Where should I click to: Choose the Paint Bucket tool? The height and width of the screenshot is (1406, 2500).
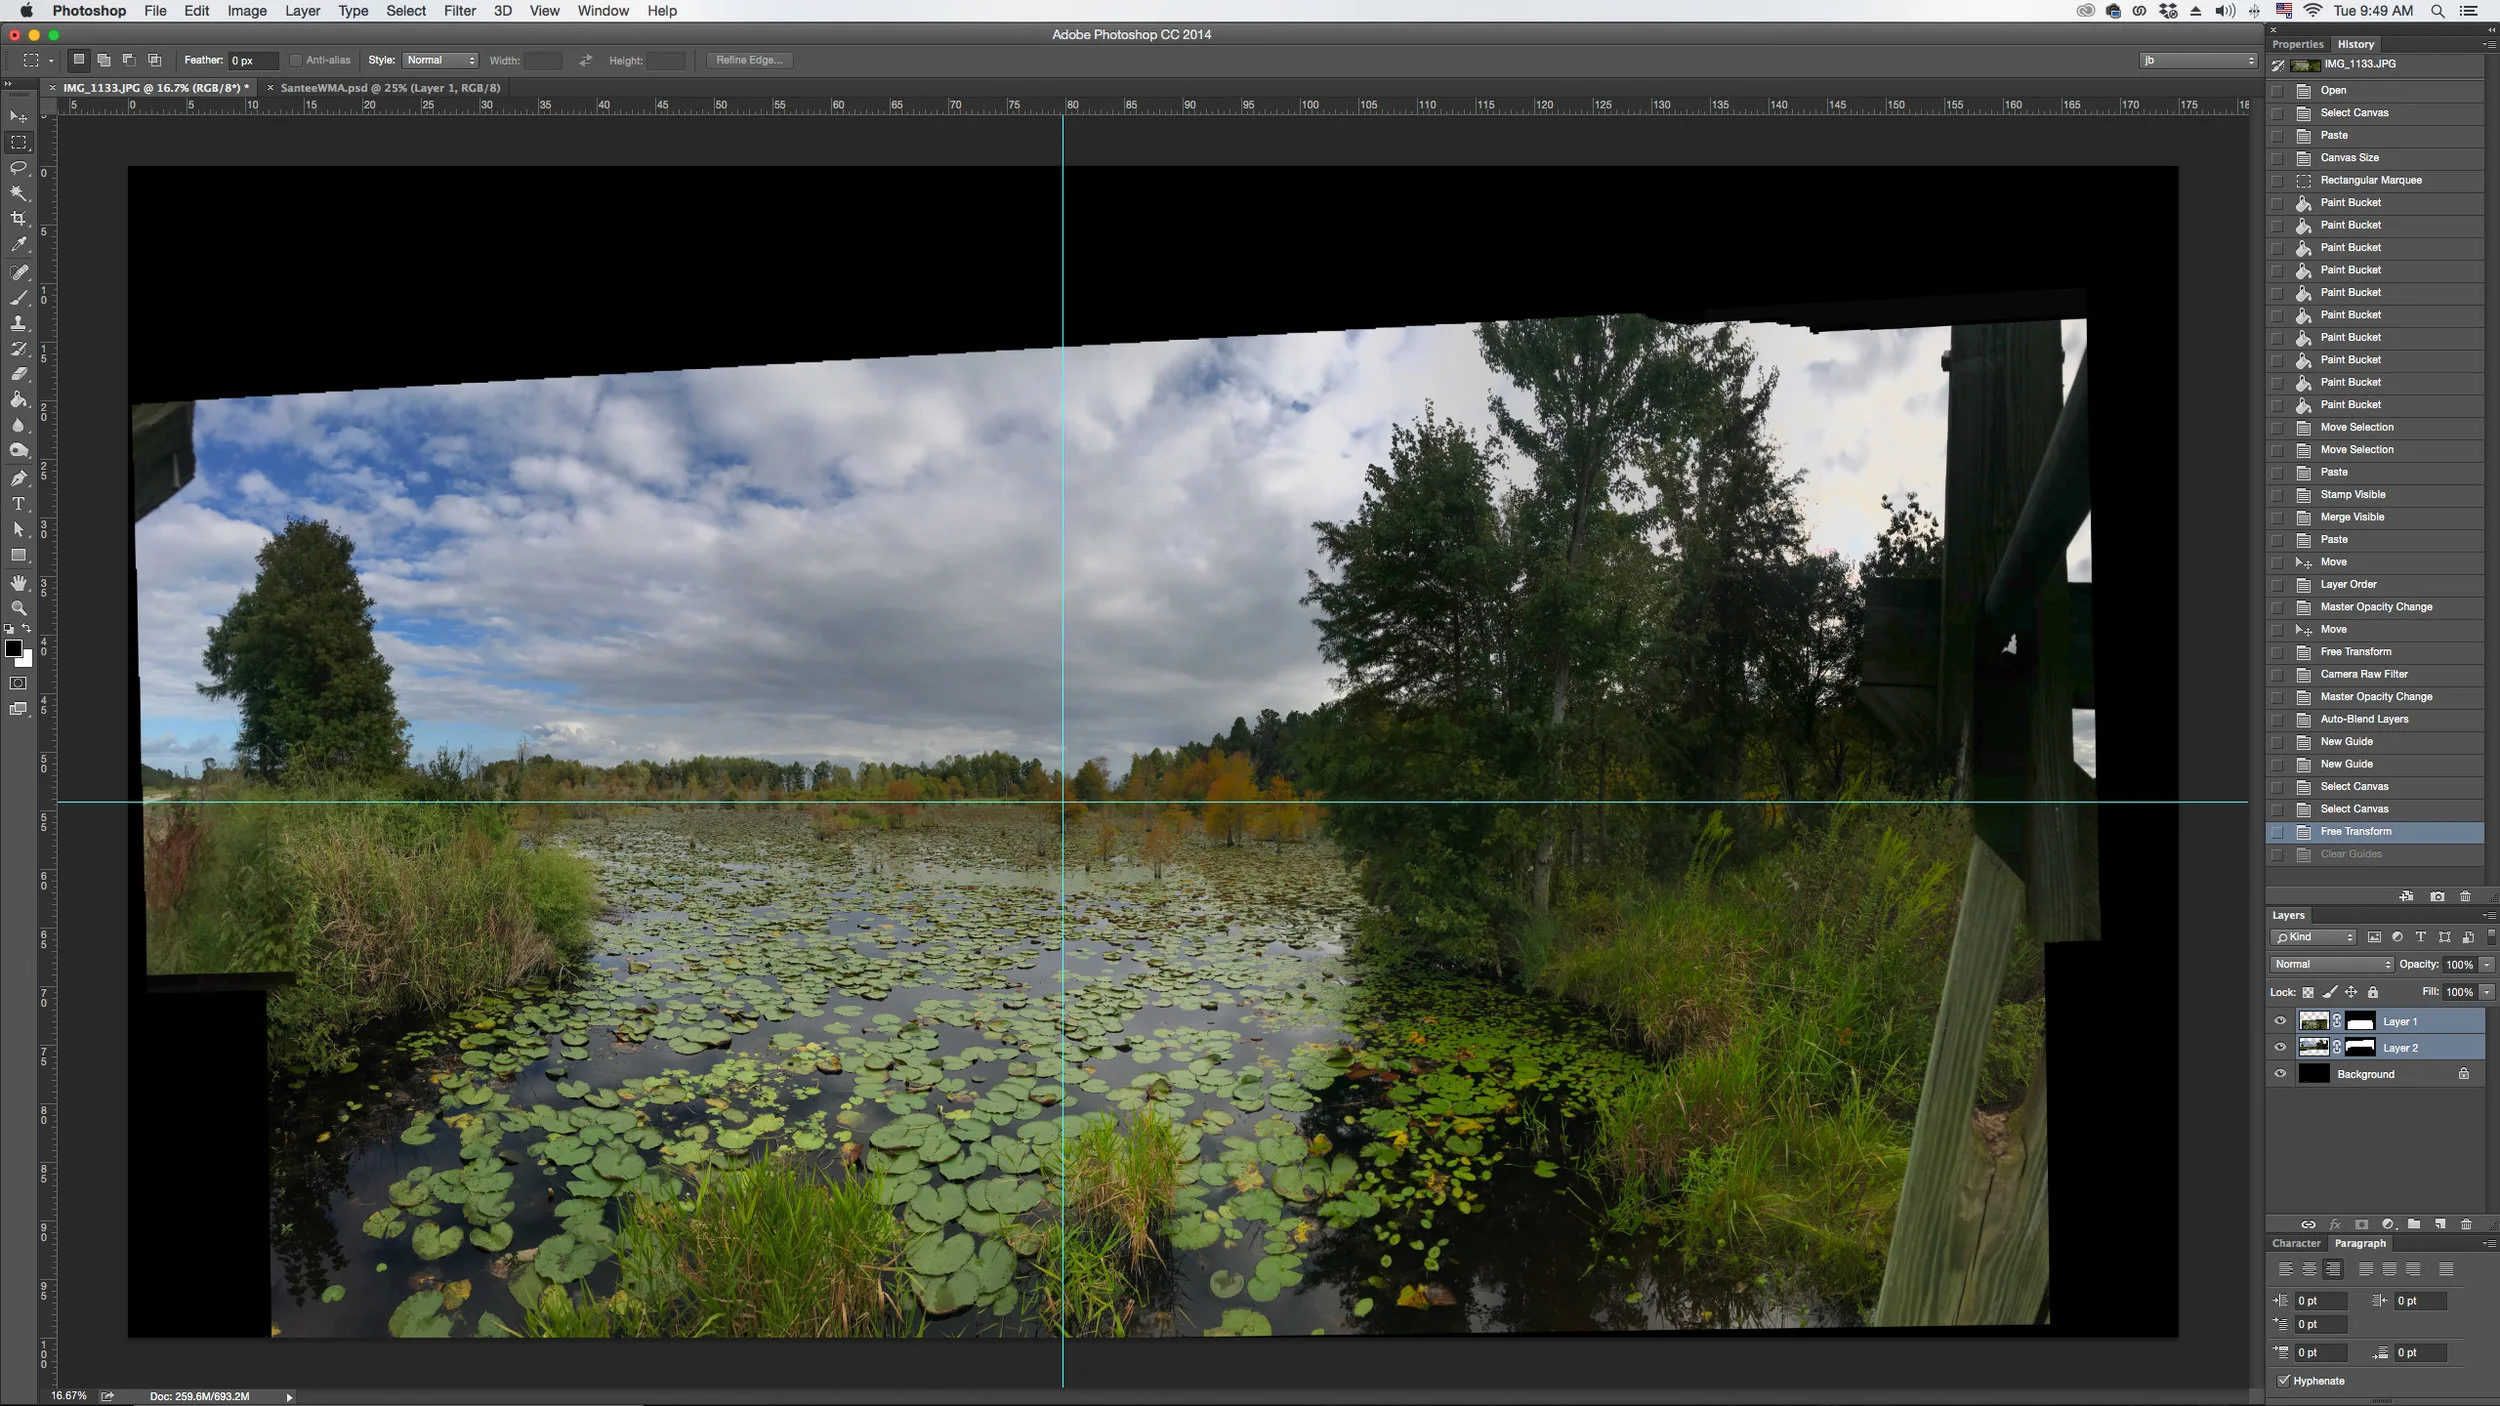(x=19, y=400)
